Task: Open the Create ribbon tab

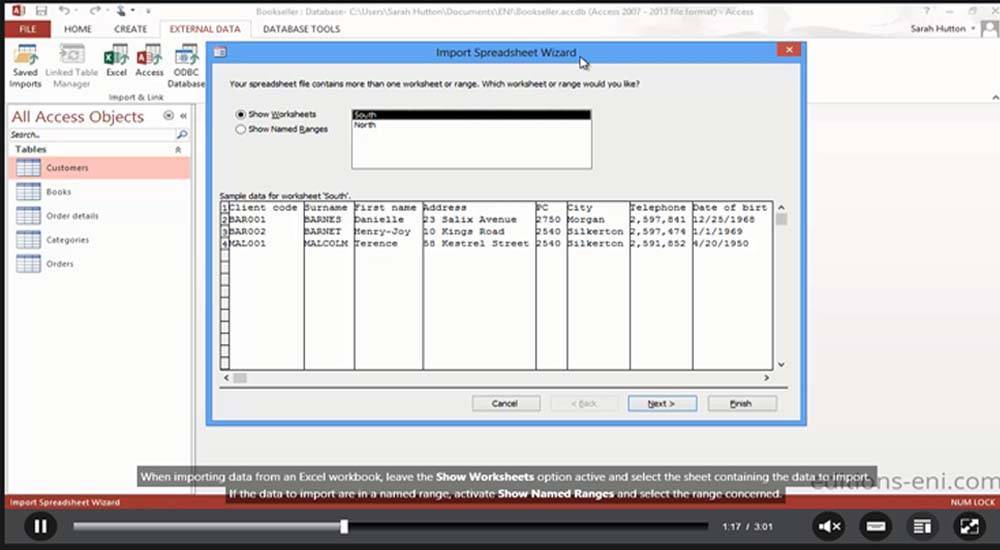Action: click(x=130, y=29)
